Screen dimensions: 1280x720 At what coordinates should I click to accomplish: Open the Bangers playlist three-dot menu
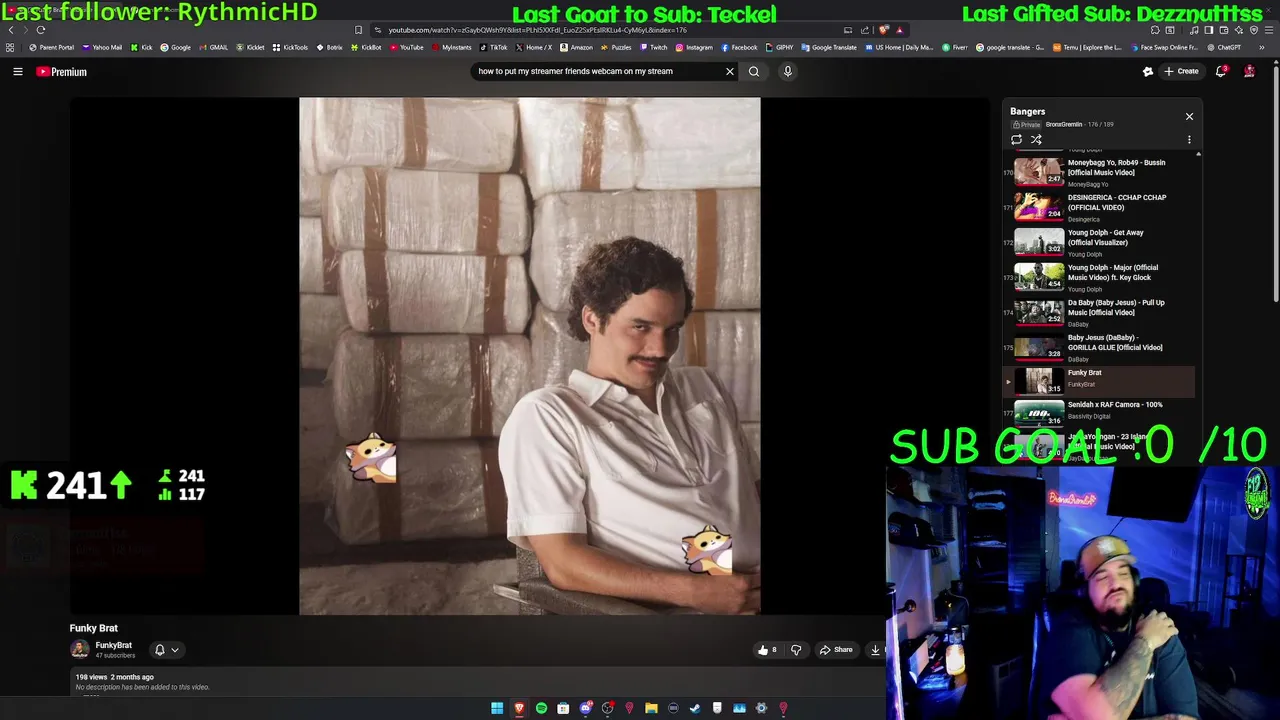pyautogui.click(x=1189, y=140)
